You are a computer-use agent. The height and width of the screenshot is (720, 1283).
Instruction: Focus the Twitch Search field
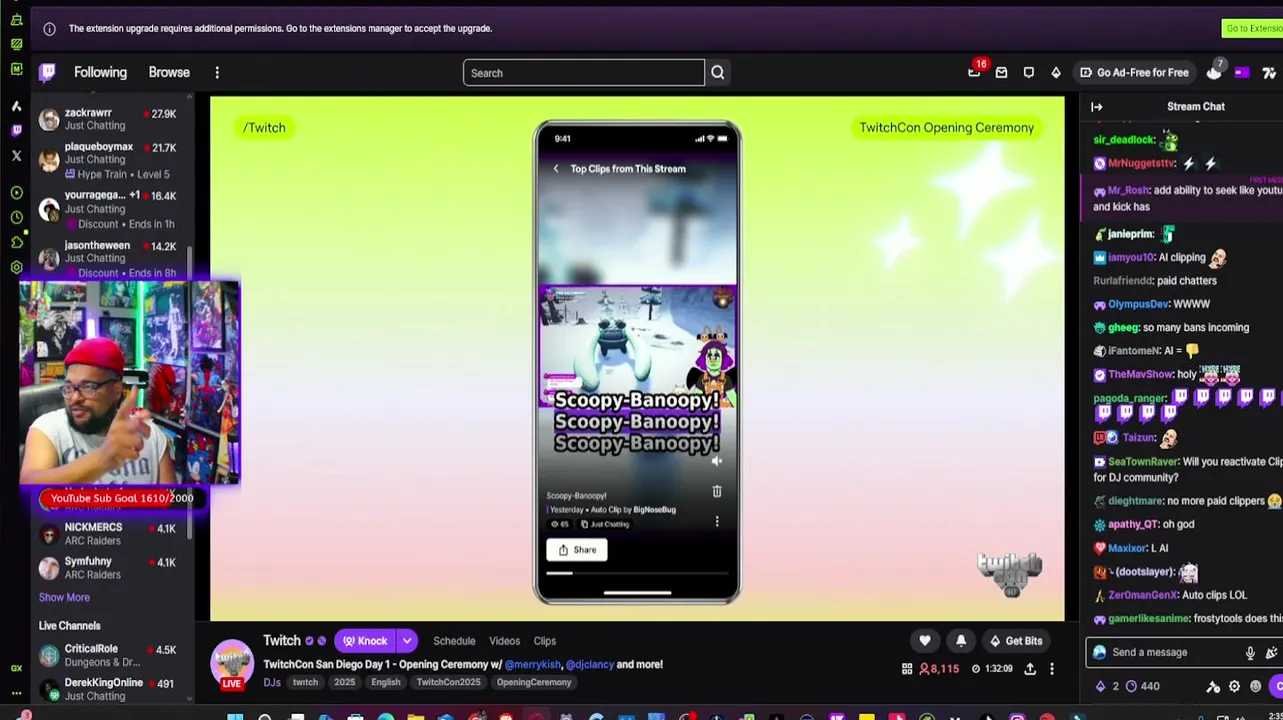(x=584, y=73)
